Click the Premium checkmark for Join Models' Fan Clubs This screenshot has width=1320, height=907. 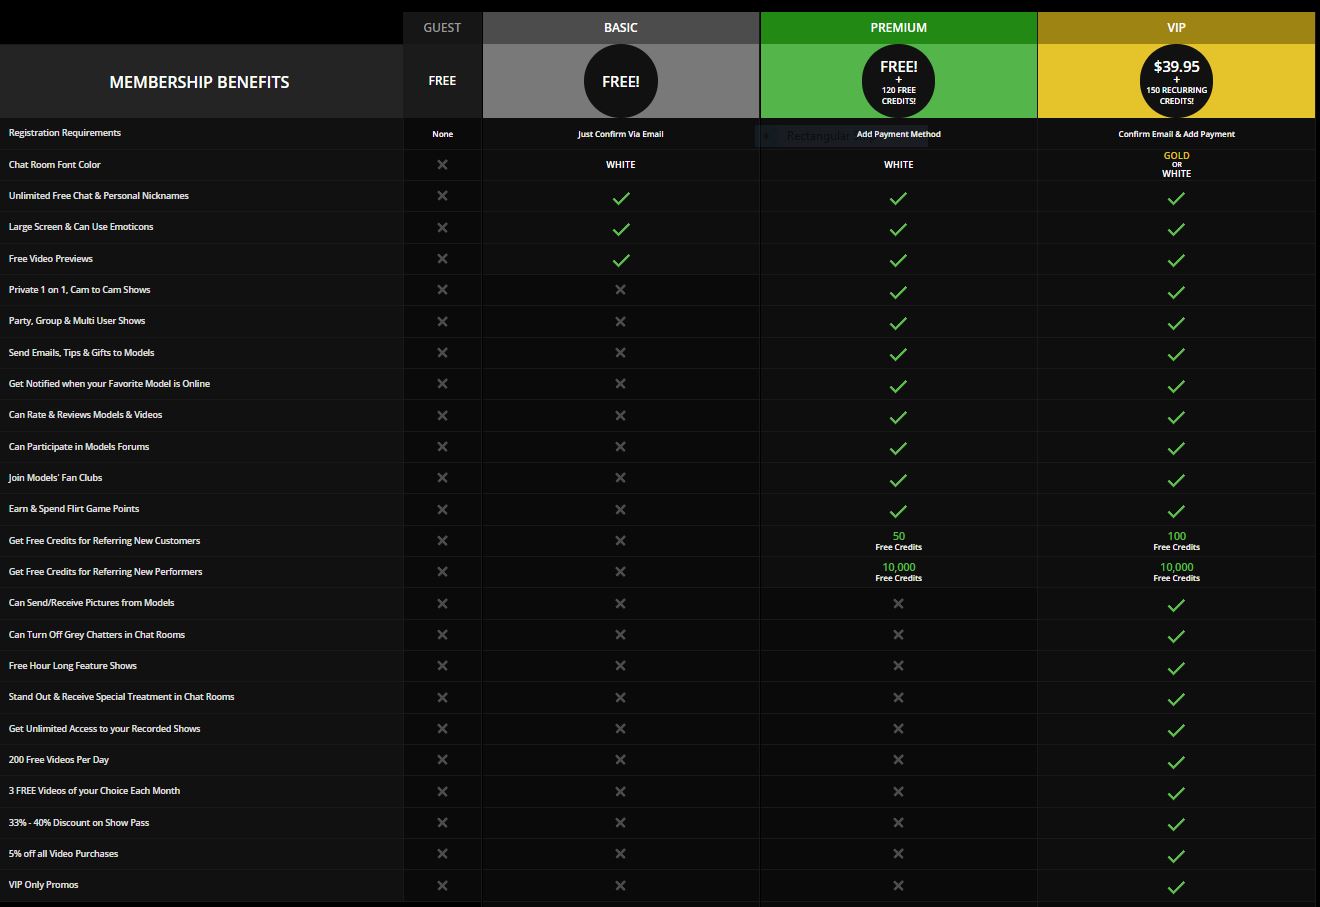898,479
